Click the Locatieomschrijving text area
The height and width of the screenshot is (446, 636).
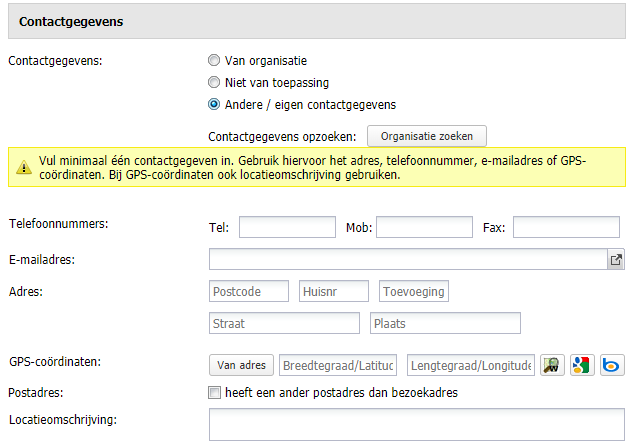pos(417,425)
